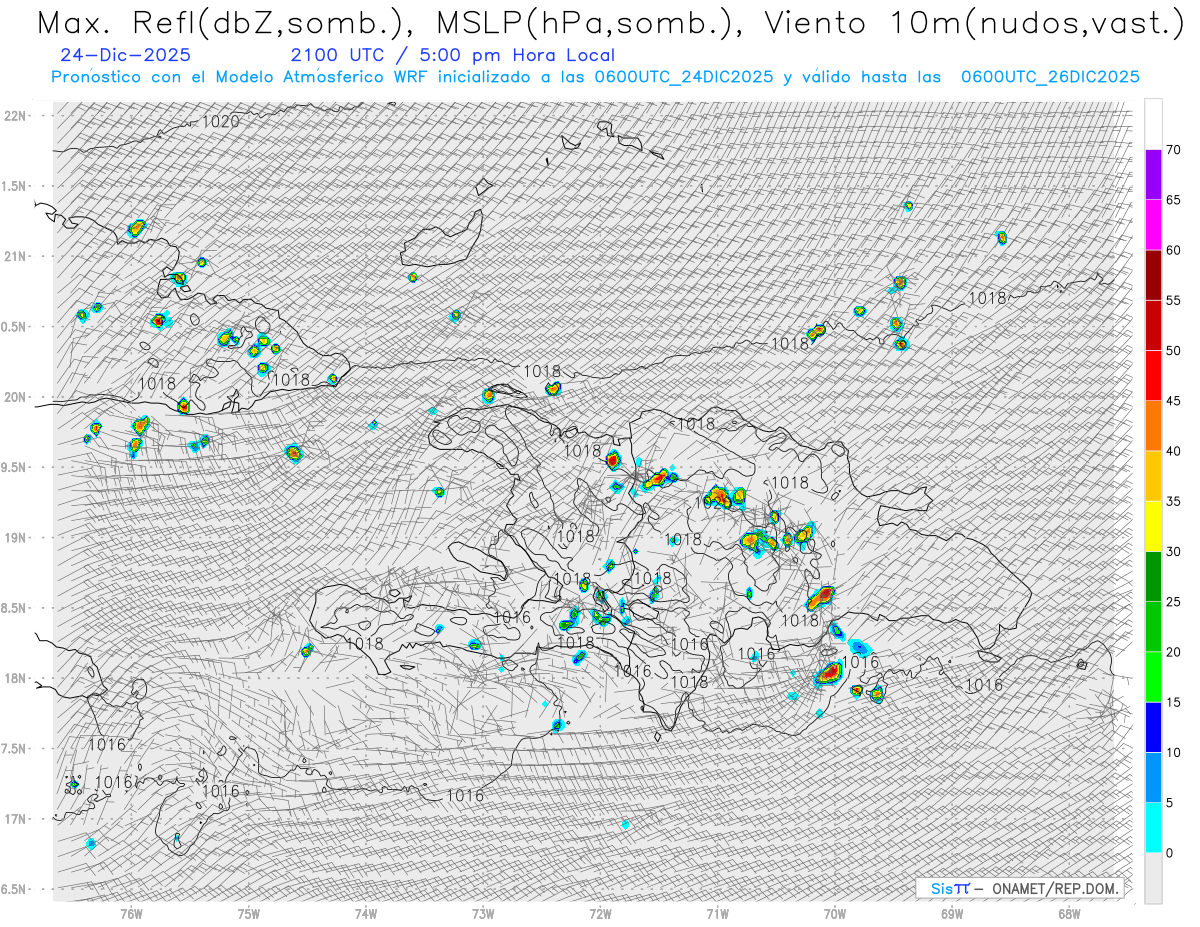Click the cyan 0-5 dBZ colorbar band
This screenshot has width=1200, height=927.
(x=1153, y=828)
